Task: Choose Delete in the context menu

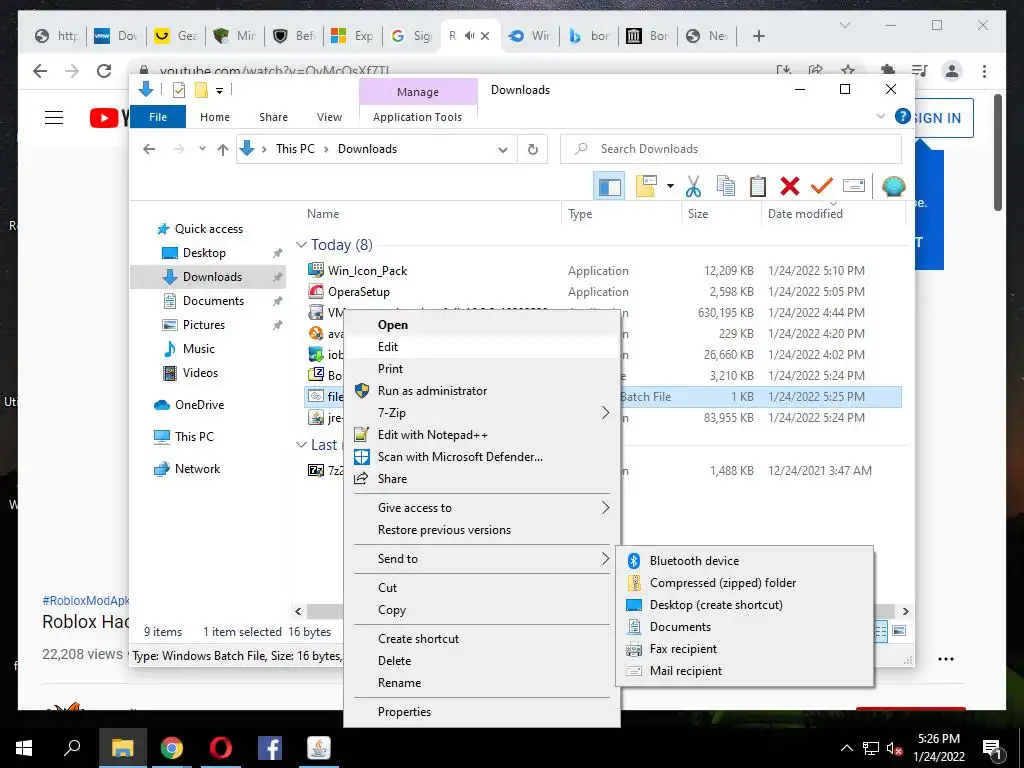Action: pyautogui.click(x=482, y=661)
